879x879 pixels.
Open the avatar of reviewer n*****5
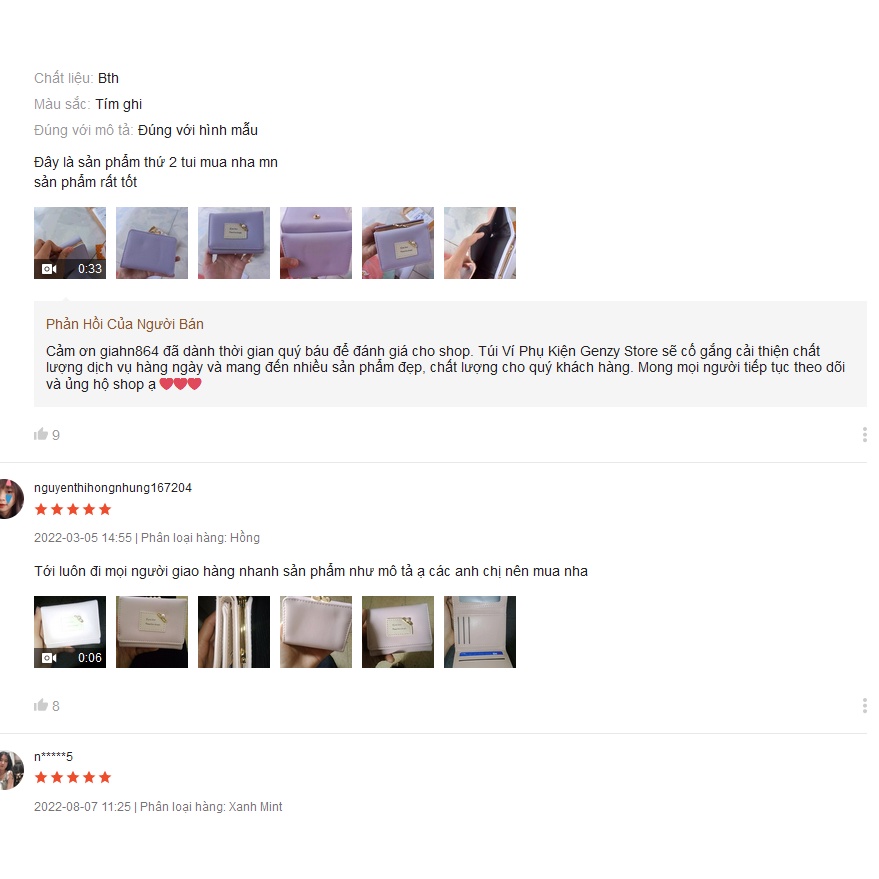click(x=10, y=770)
